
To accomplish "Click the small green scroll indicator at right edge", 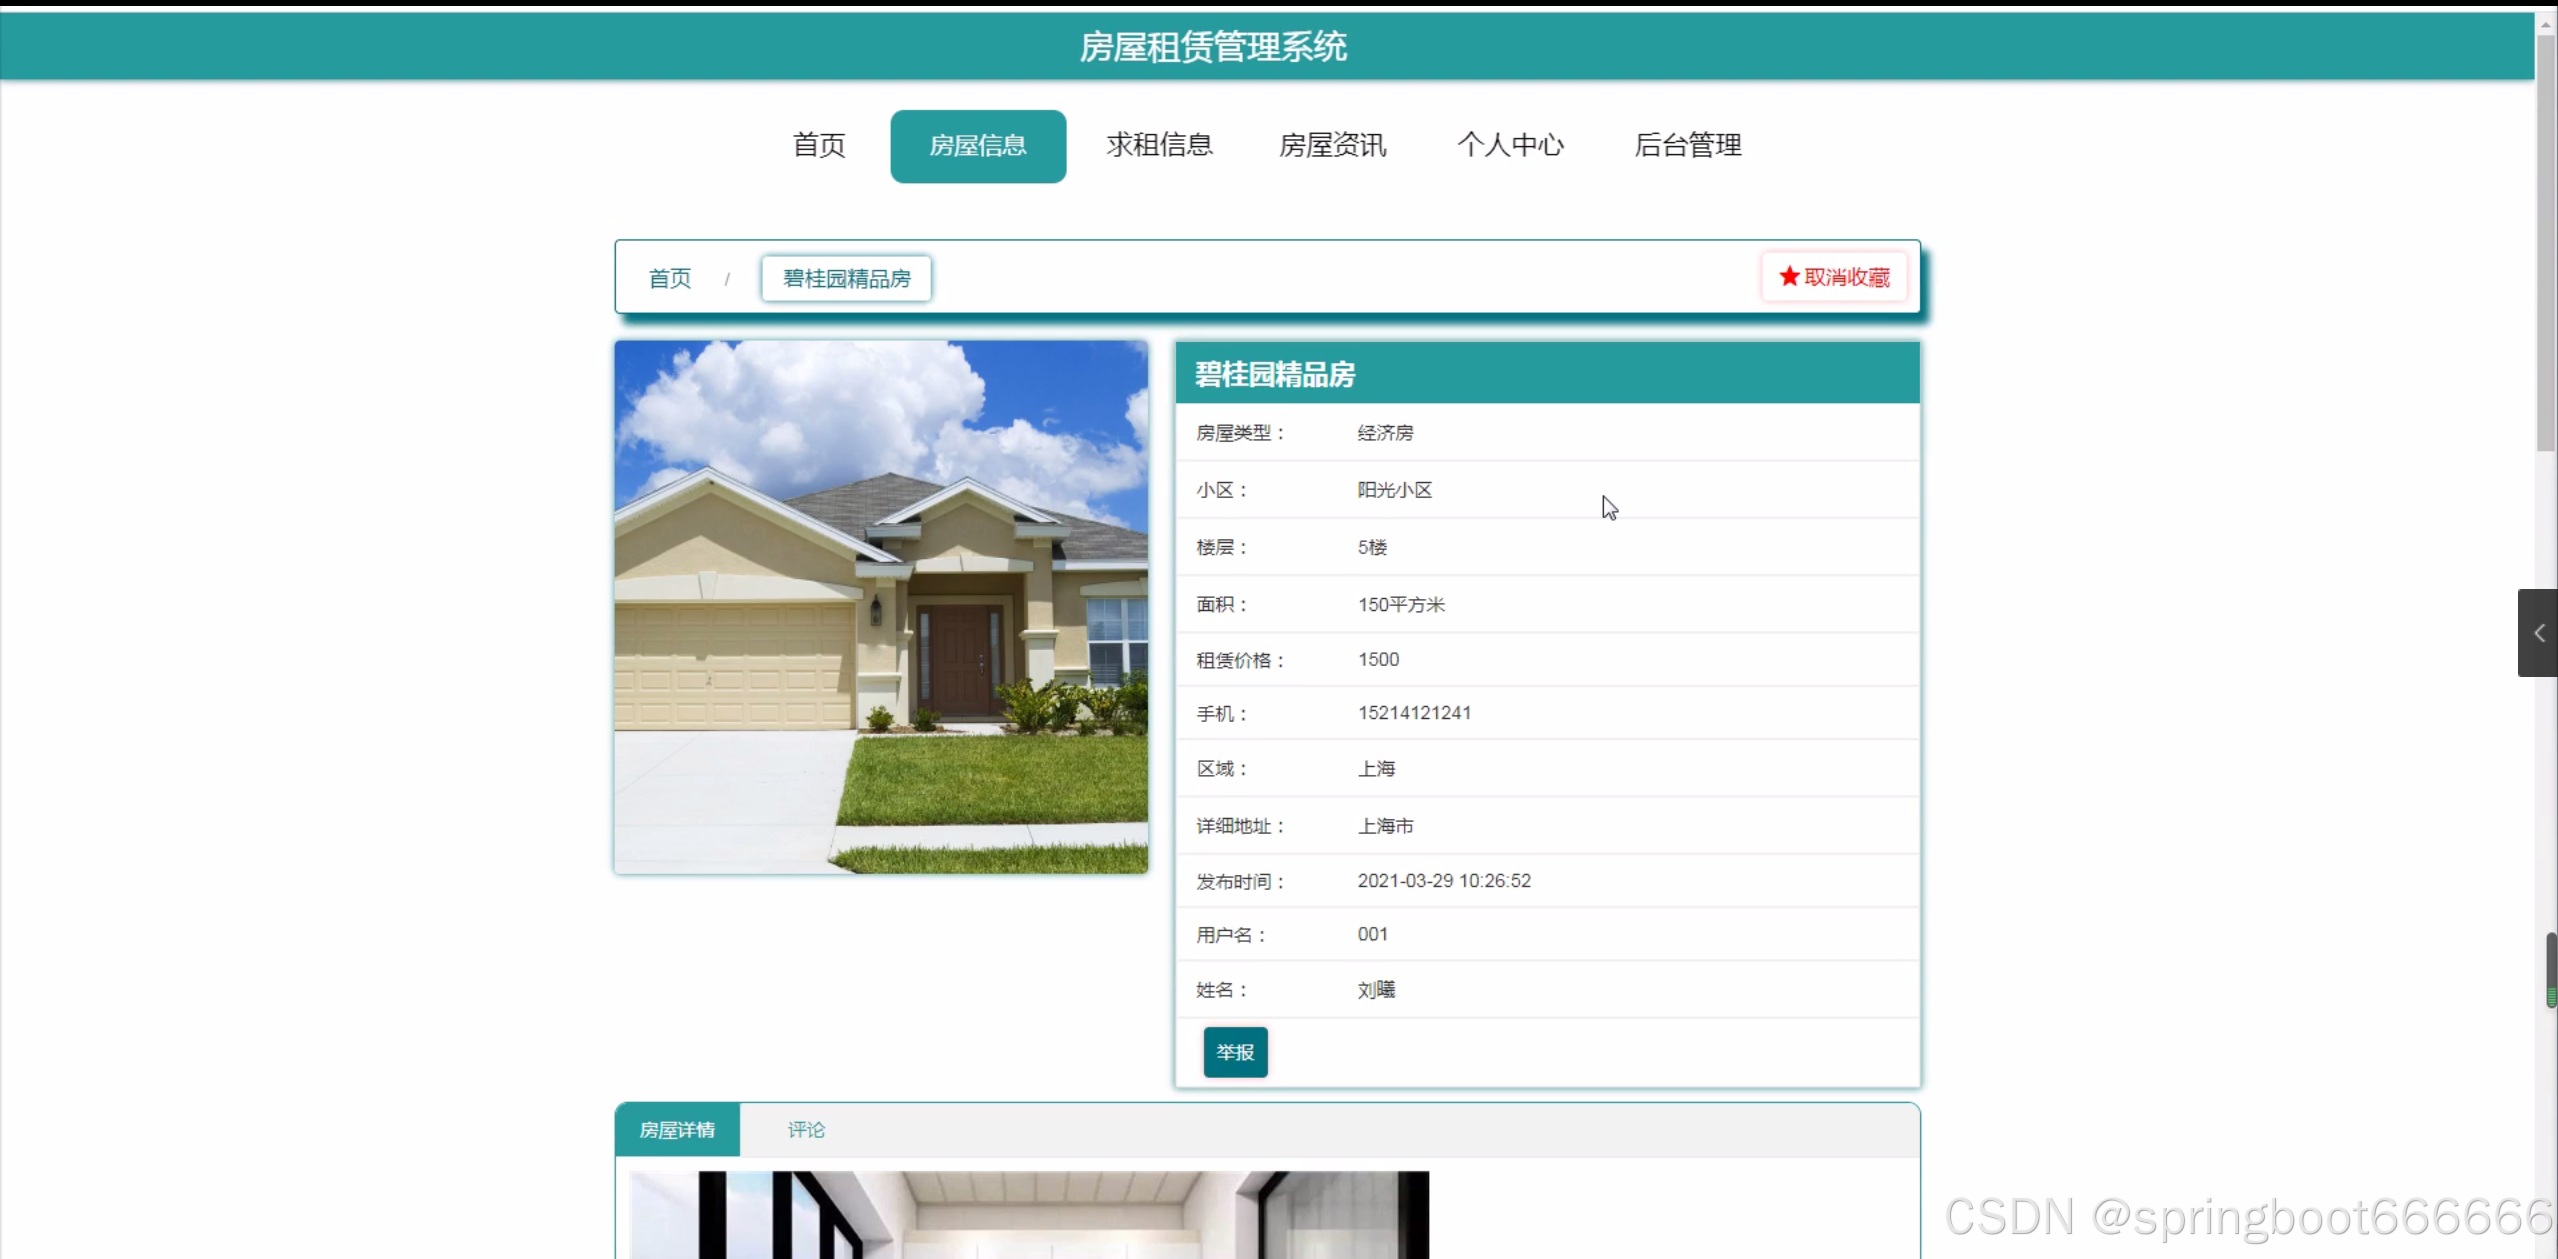I will (x=2551, y=997).
